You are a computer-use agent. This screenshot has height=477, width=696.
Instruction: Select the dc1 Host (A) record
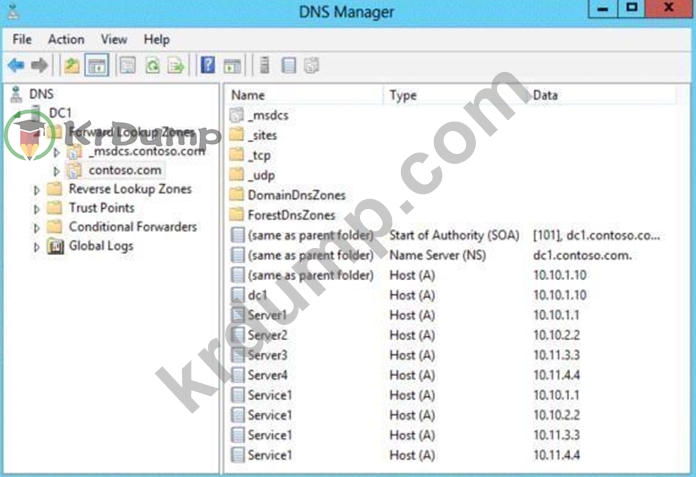pyautogui.click(x=408, y=295)
